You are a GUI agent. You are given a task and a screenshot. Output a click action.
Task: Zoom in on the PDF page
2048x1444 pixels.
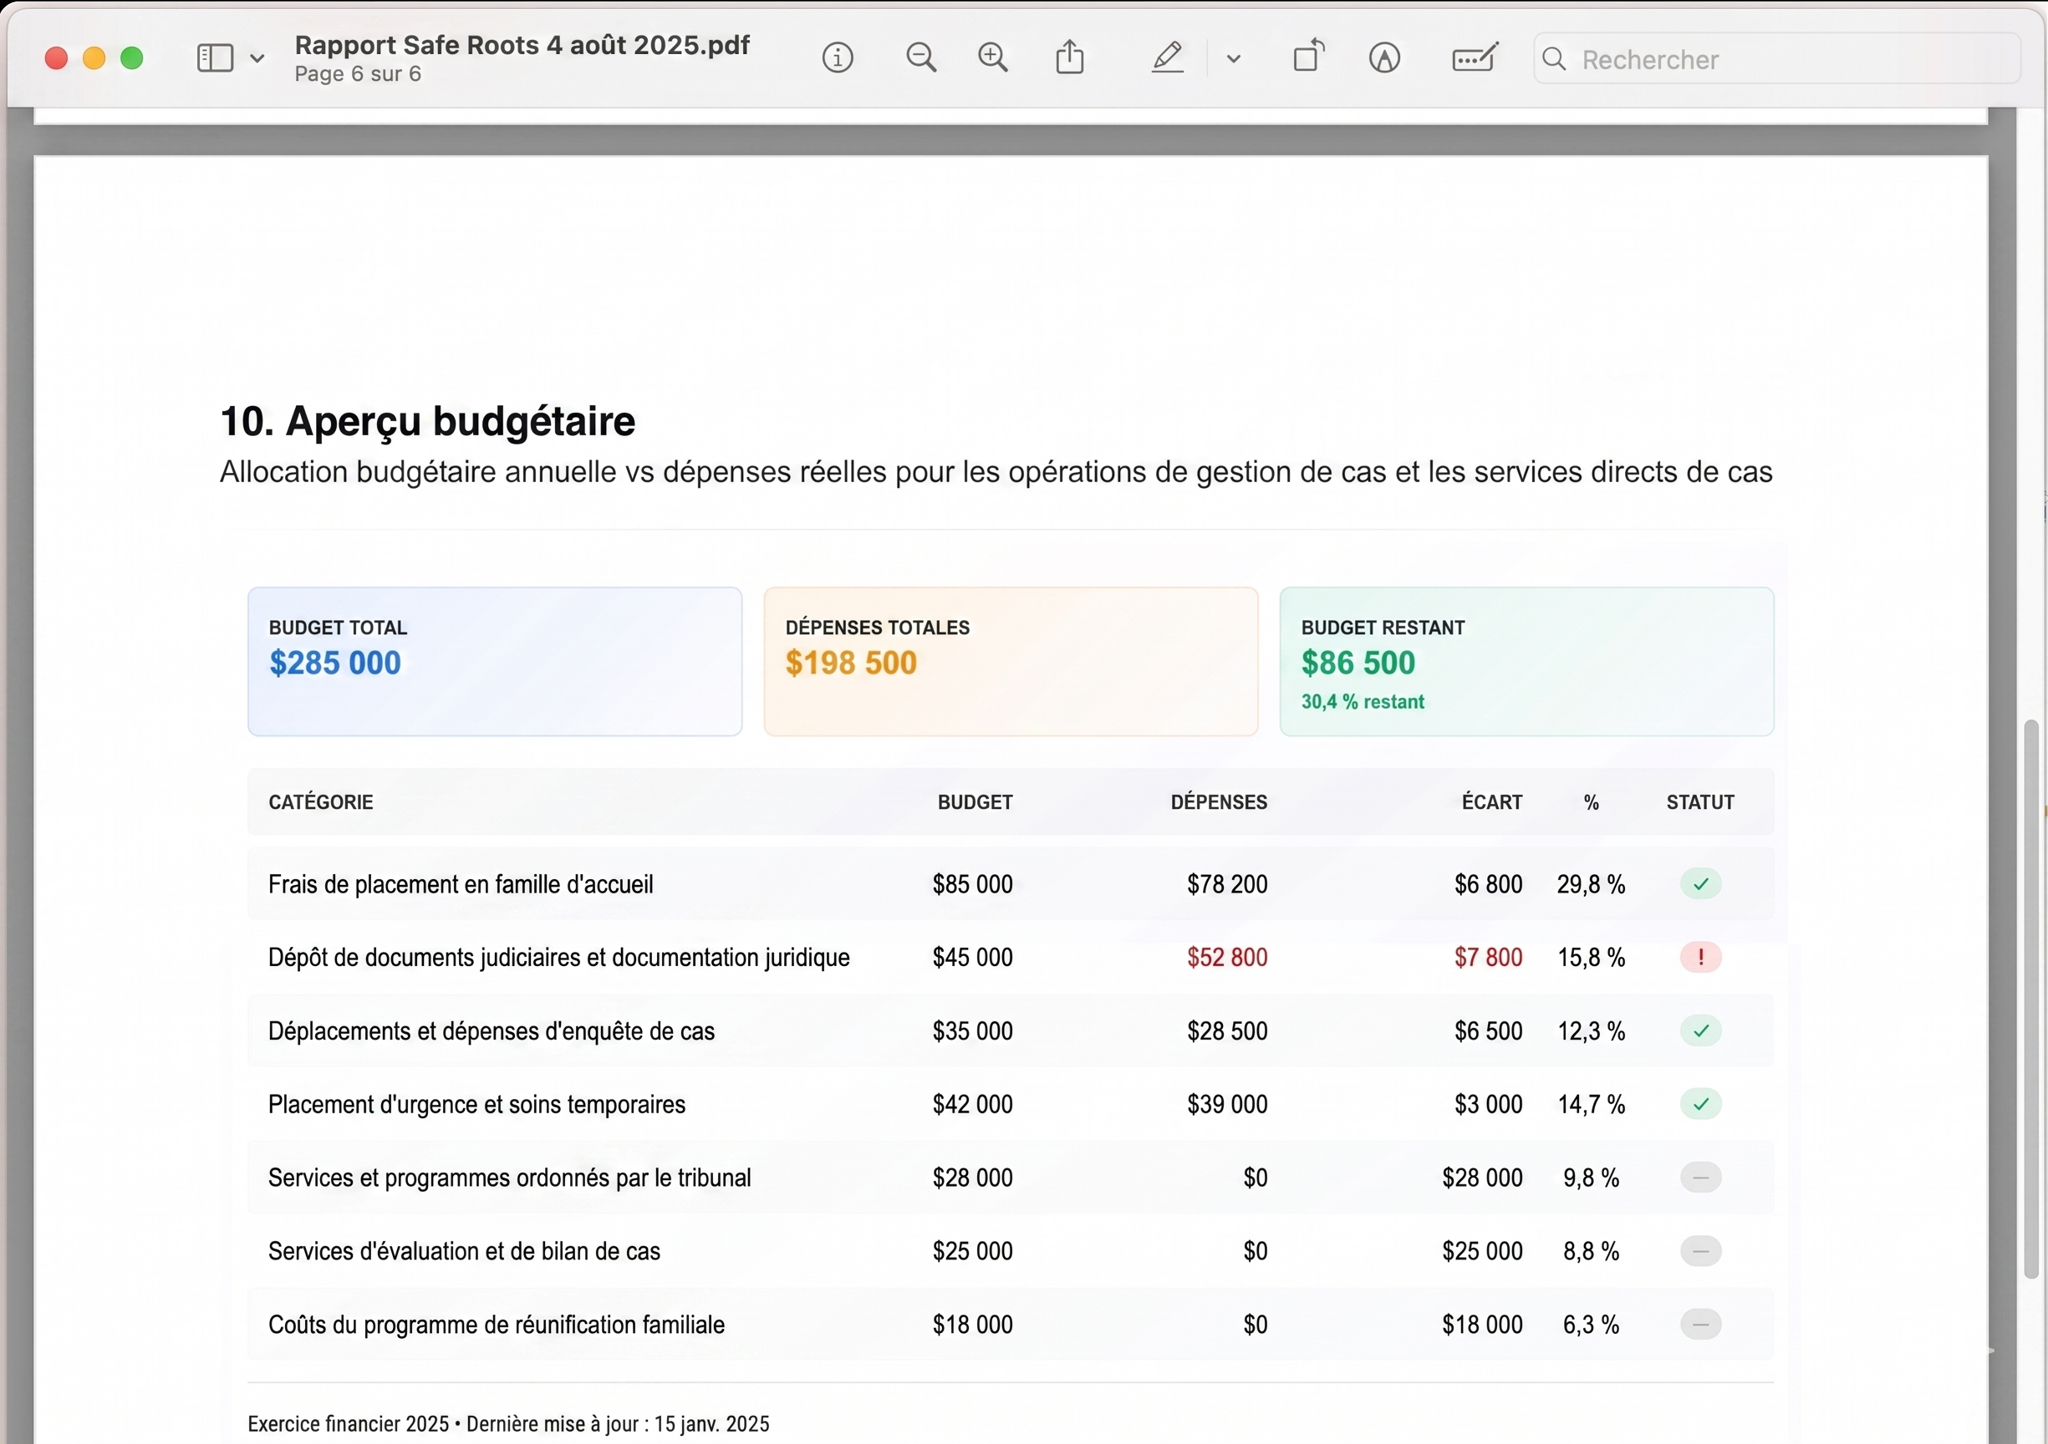click(x=992, y=58)
